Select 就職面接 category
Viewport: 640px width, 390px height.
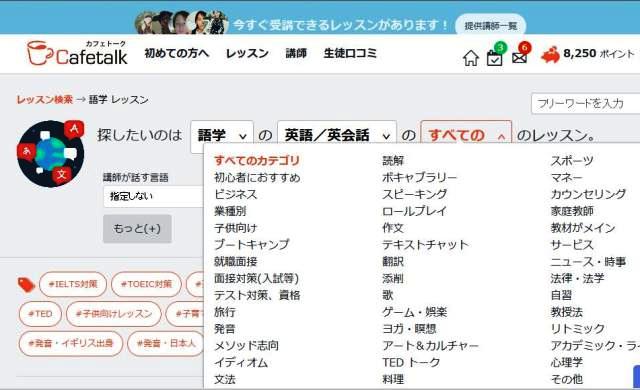(x=236, y=261)
